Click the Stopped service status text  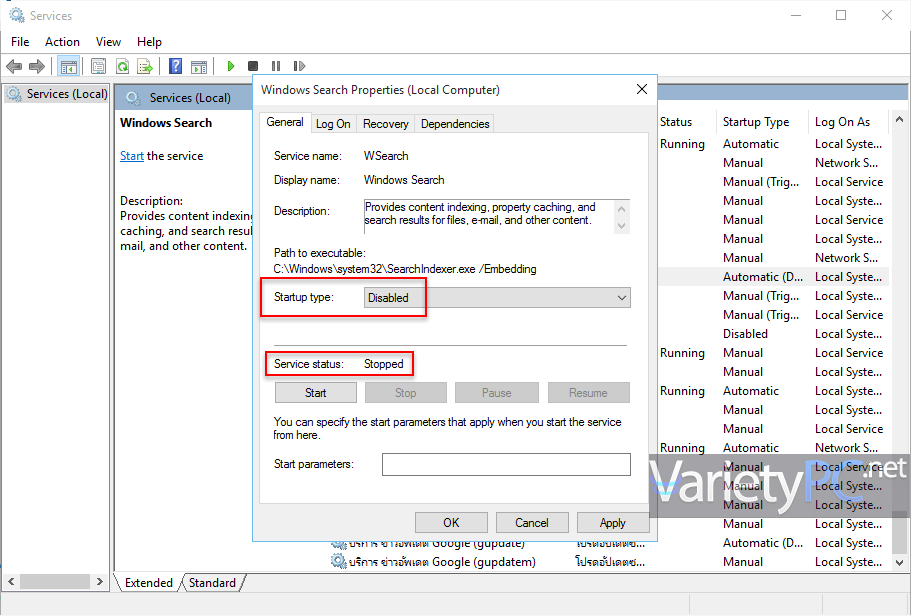[383, 364]
